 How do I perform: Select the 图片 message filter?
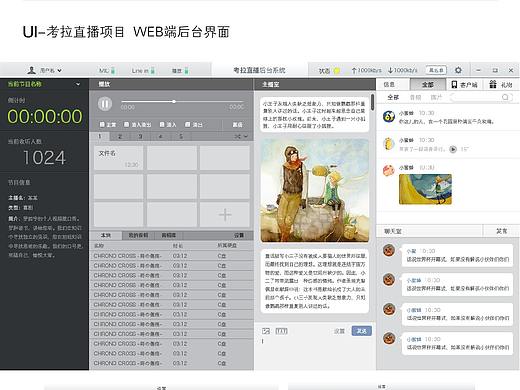[x=436, y=97]
